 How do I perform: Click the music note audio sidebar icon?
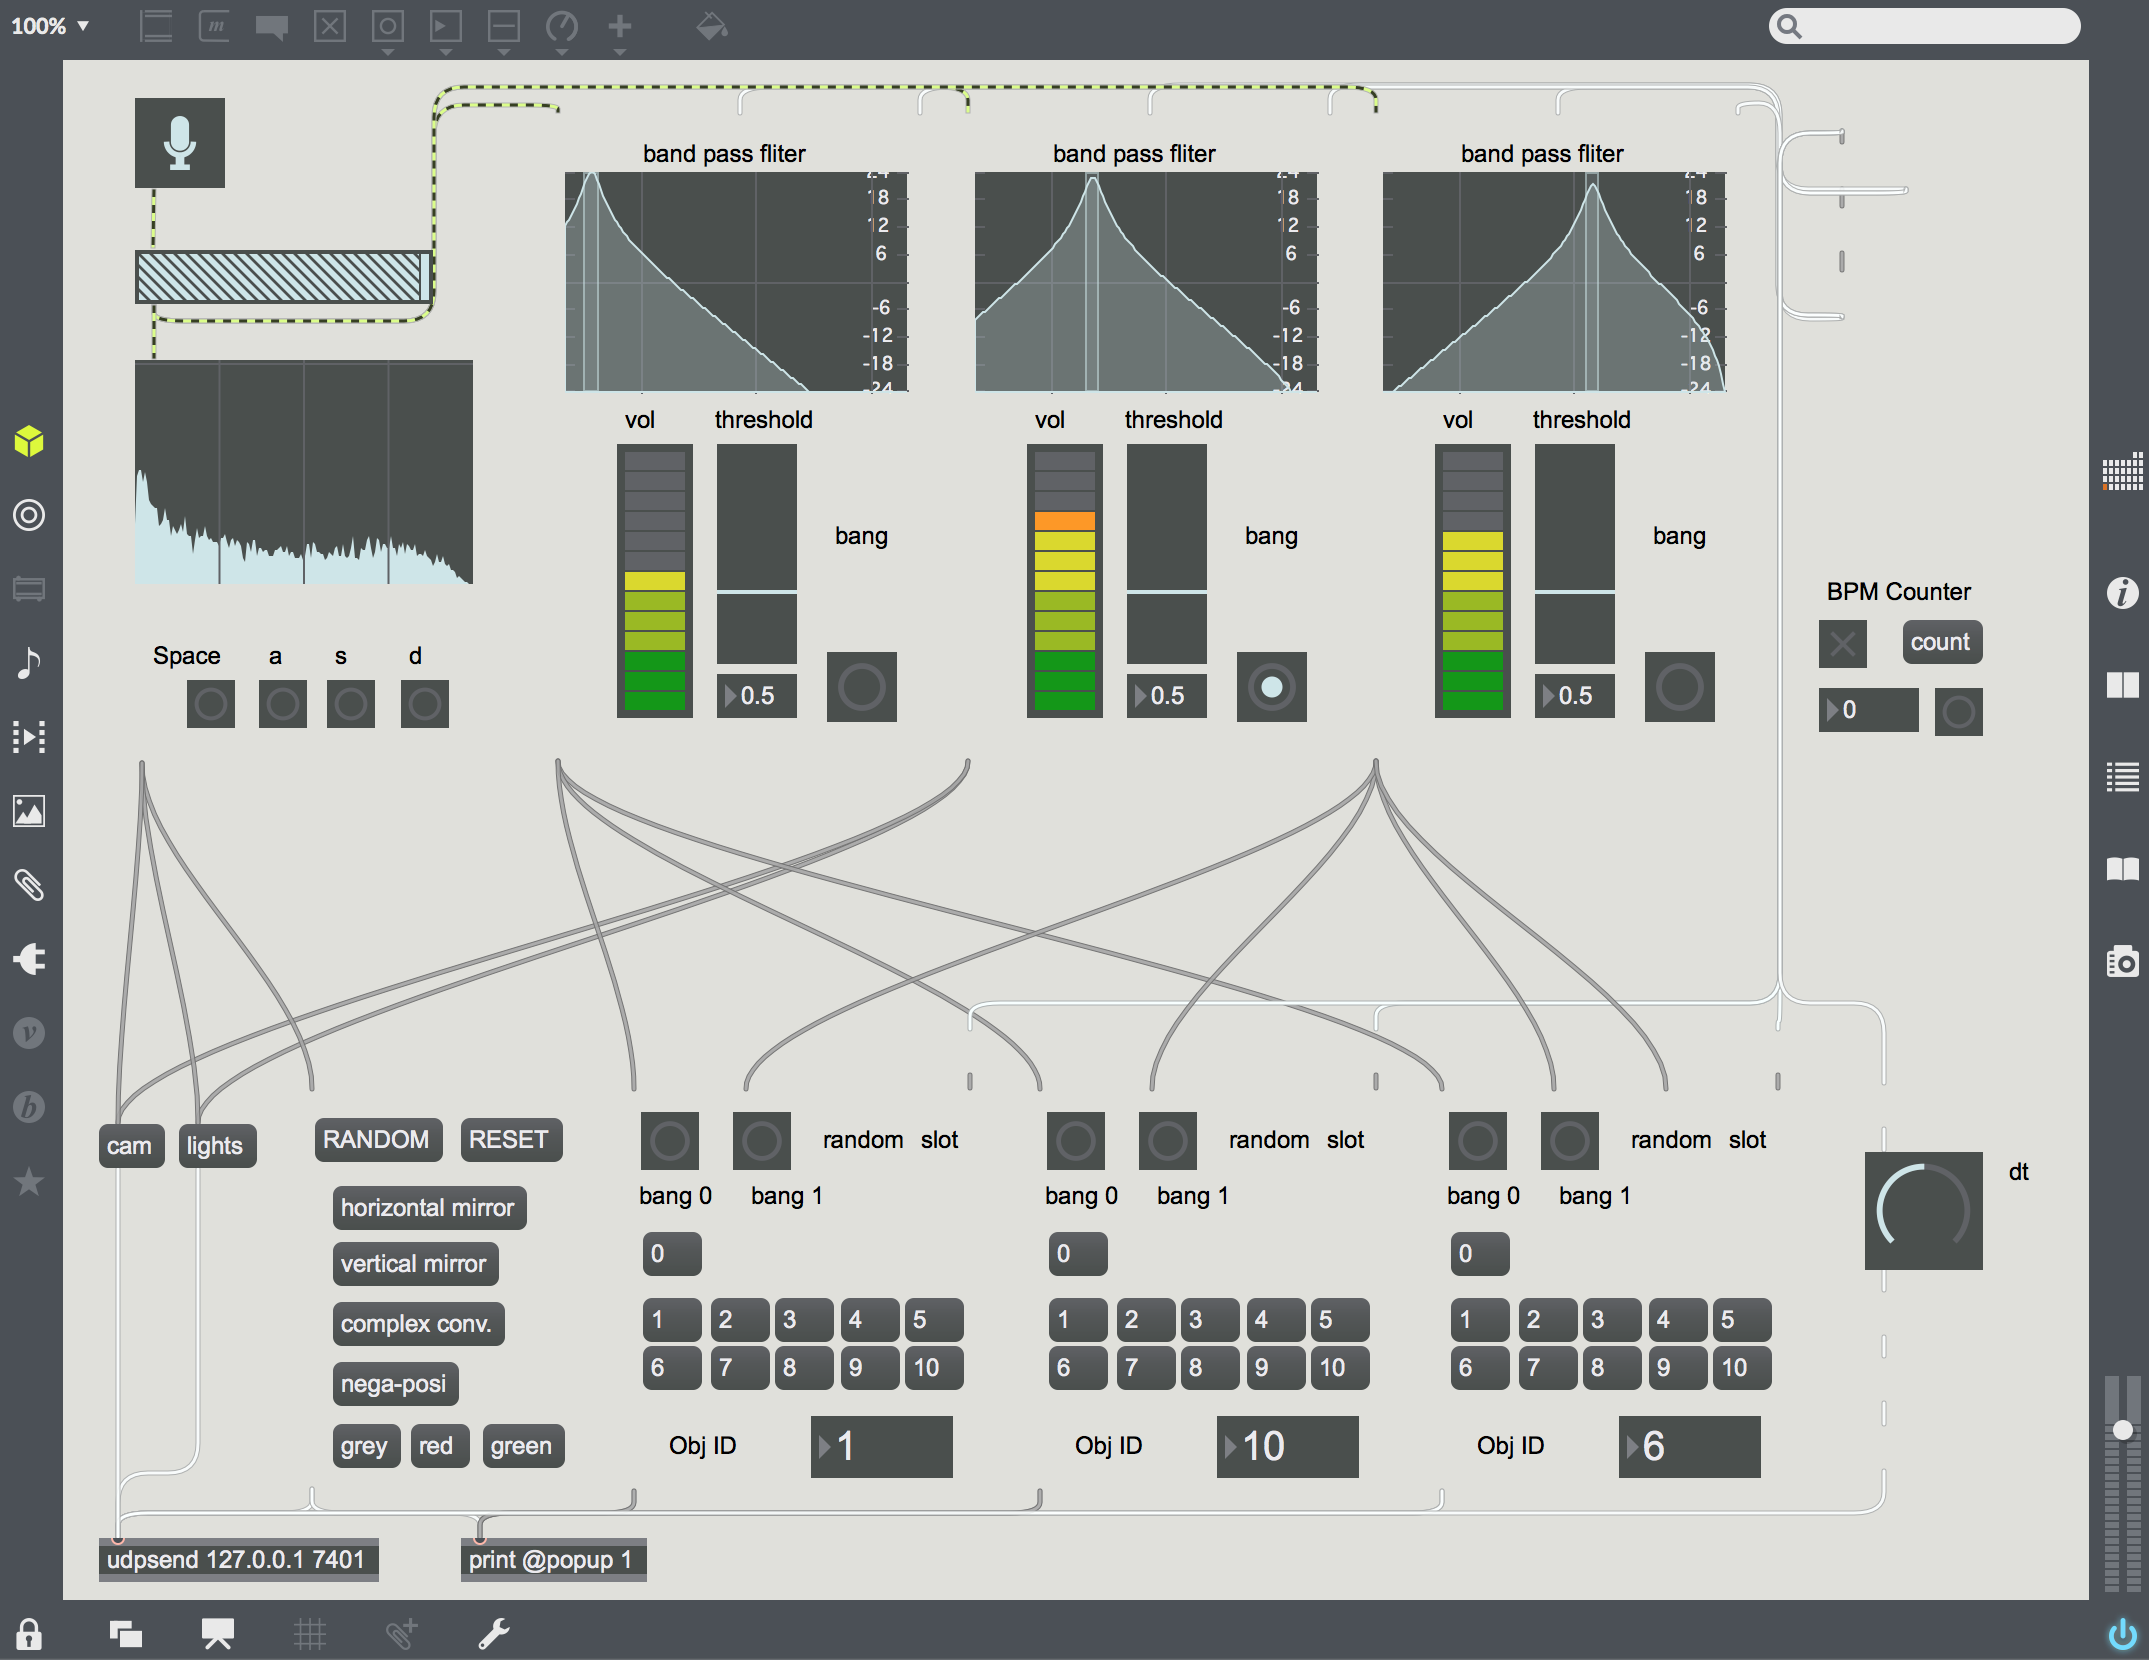click(x=29, y=663)
